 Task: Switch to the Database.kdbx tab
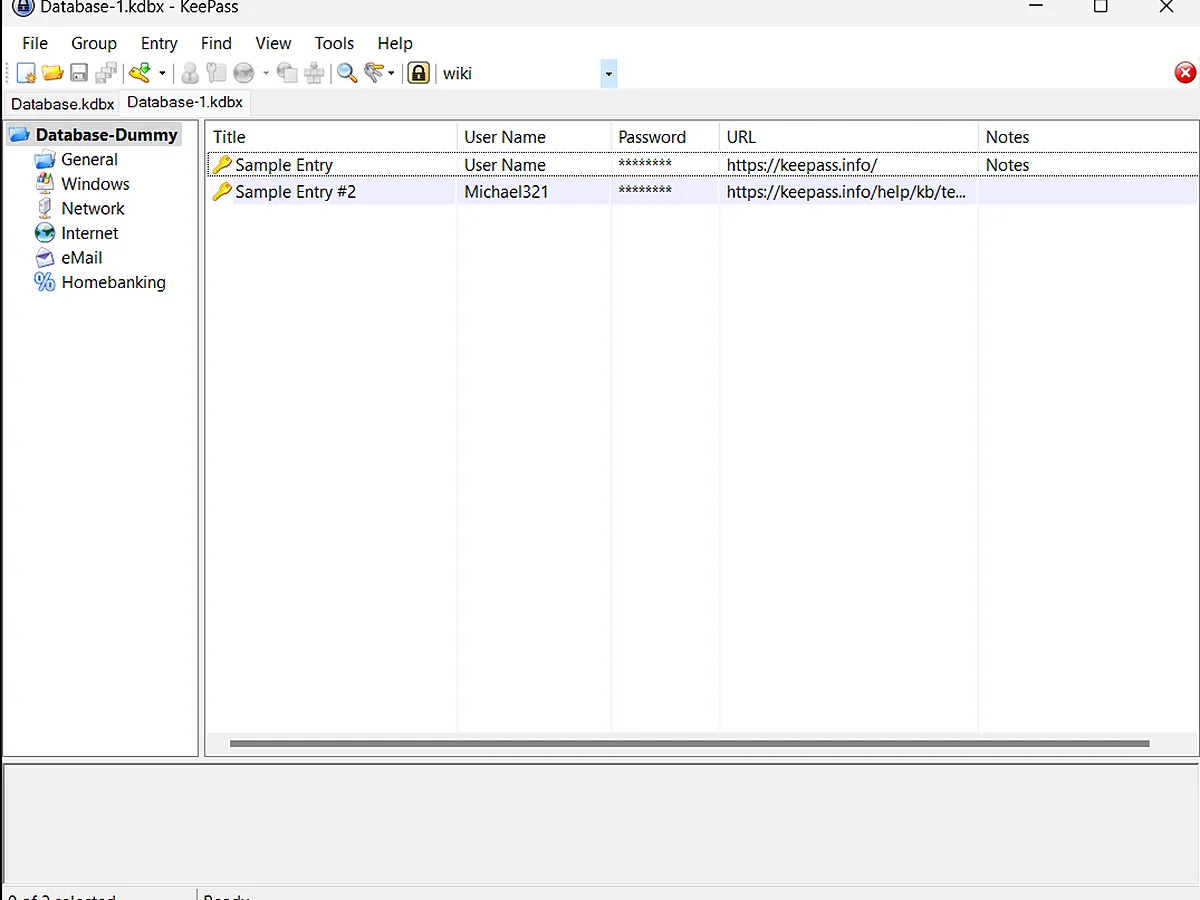pos(62,104)
